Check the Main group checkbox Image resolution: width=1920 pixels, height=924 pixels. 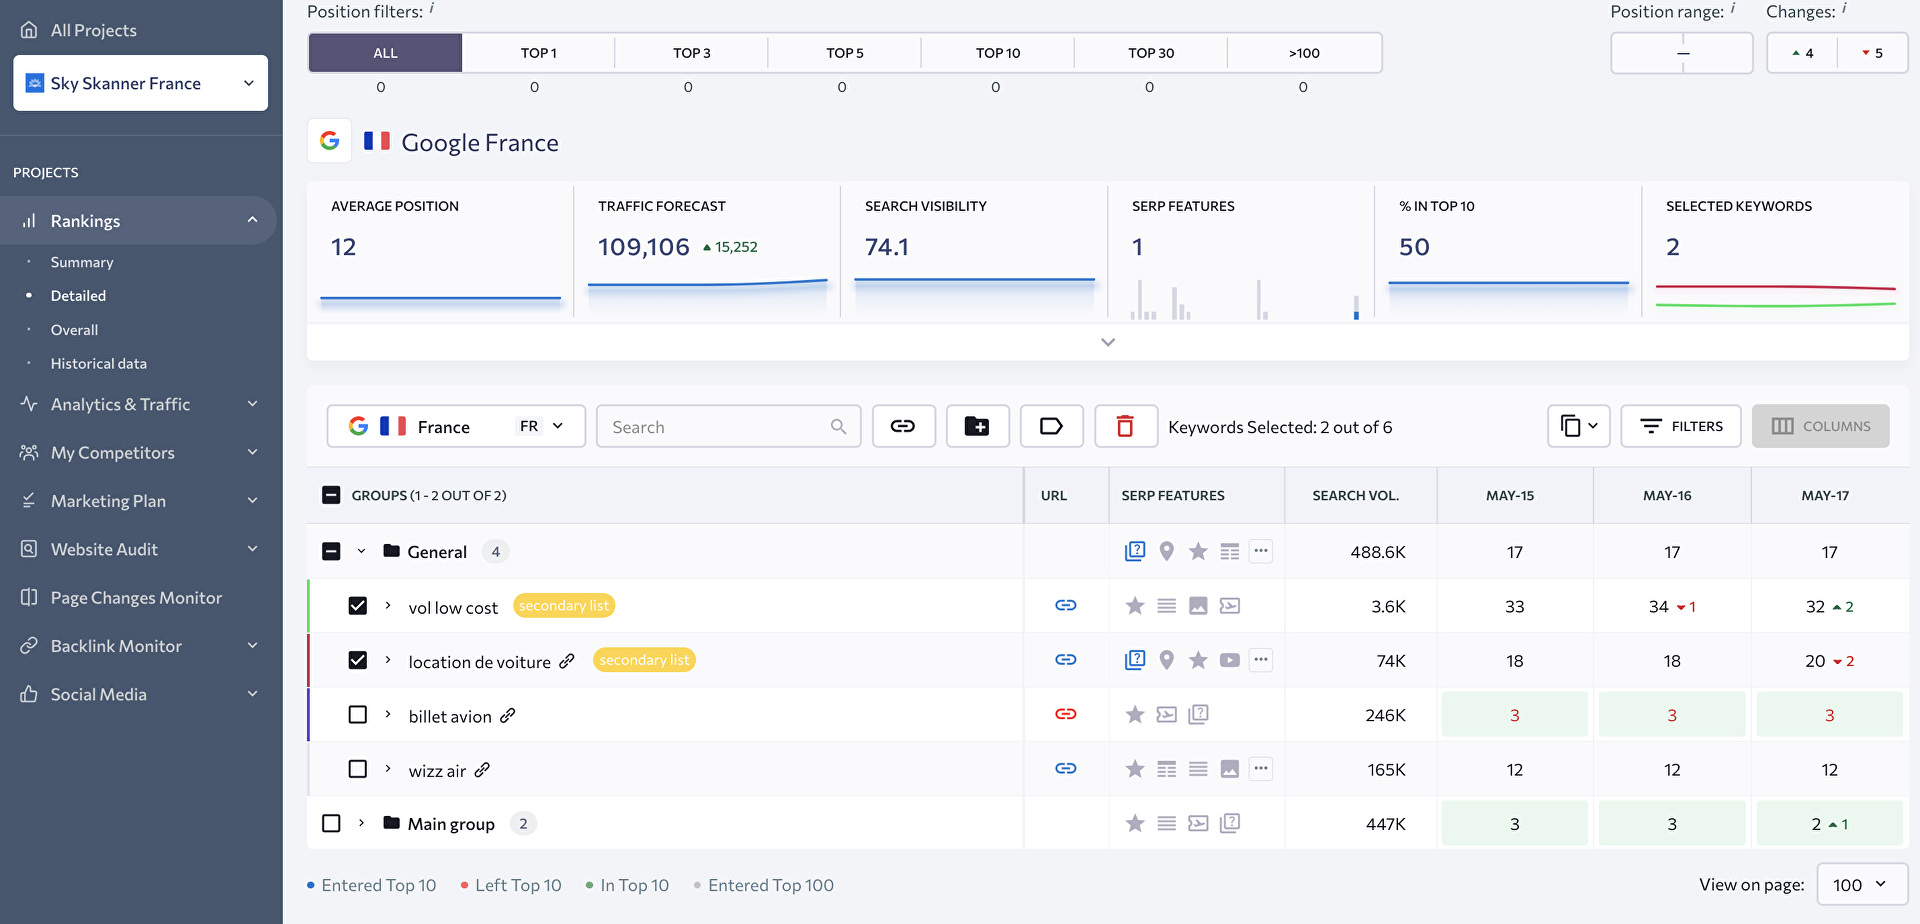pyautogui.click(x=331, y=823)
